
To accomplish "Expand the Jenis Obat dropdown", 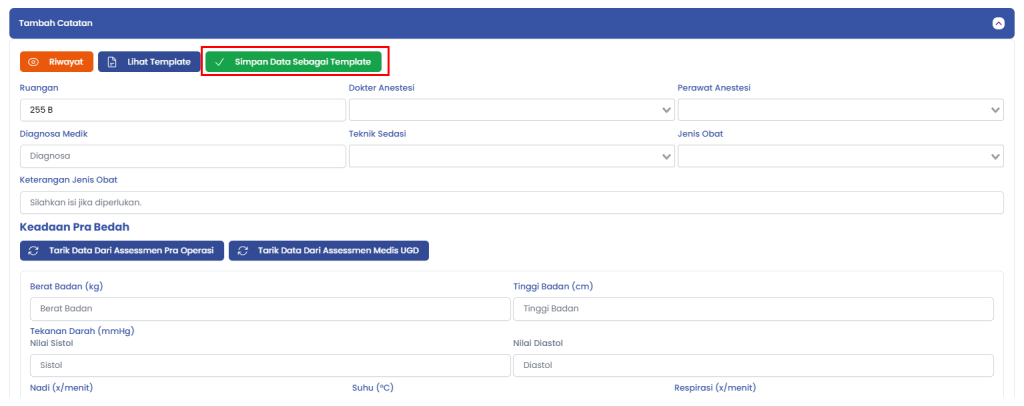I will click(x=840, y=156).
